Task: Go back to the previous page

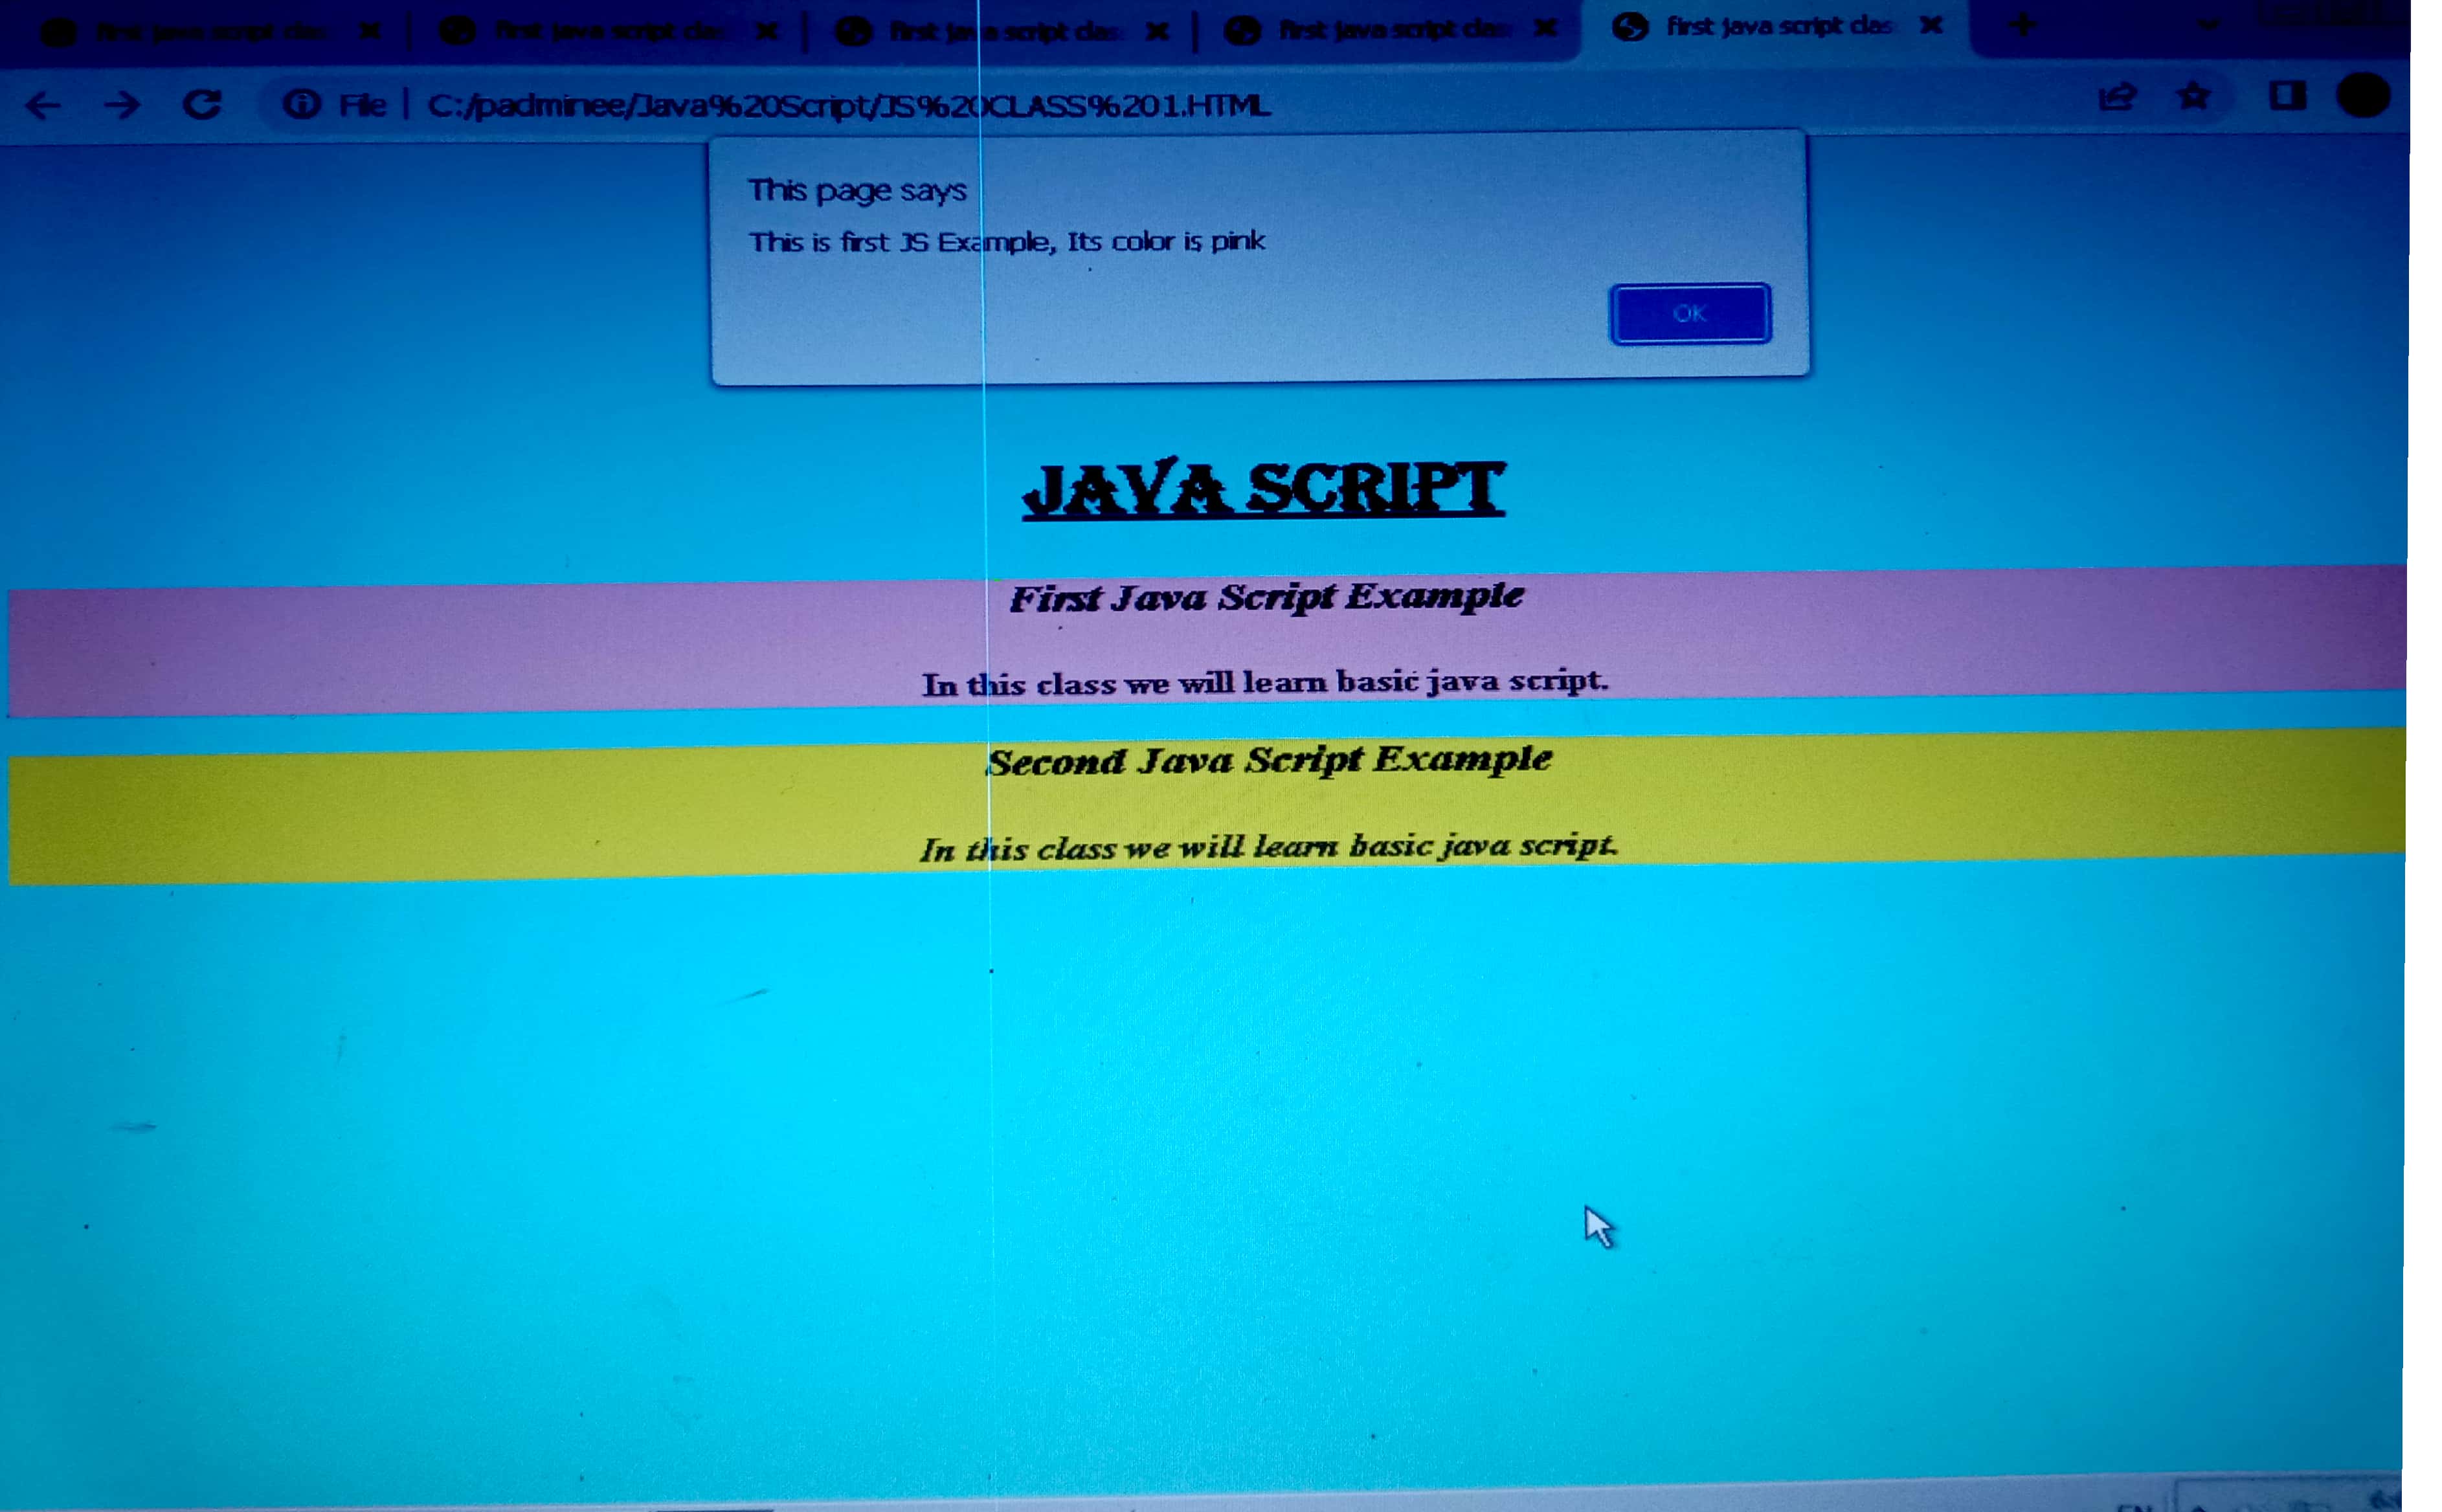Action: point(42,105)
